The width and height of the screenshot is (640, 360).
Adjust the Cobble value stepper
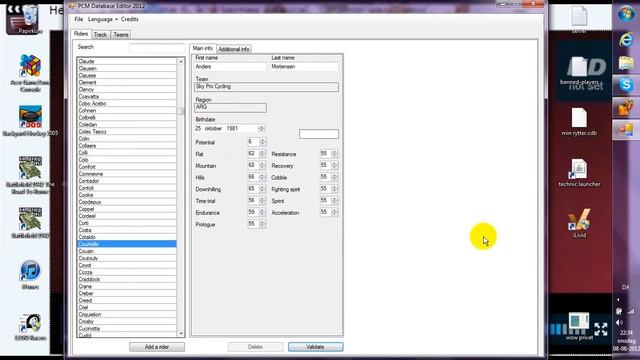(335, 178)
